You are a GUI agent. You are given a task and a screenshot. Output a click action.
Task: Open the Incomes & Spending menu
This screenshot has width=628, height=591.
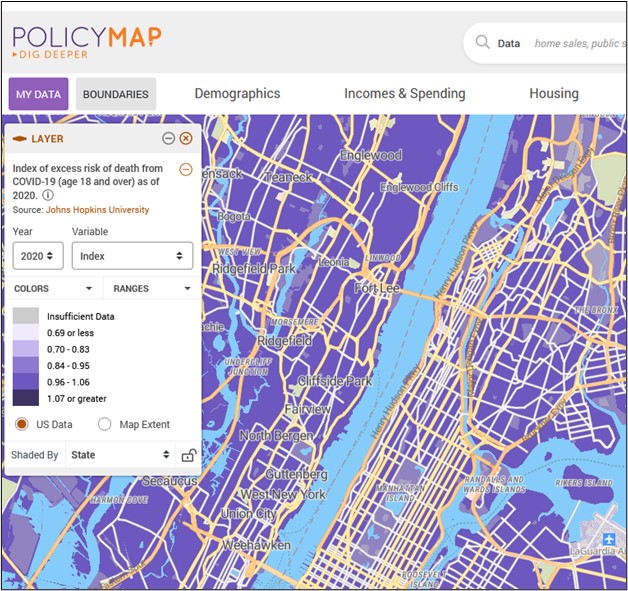coord(404,94)
